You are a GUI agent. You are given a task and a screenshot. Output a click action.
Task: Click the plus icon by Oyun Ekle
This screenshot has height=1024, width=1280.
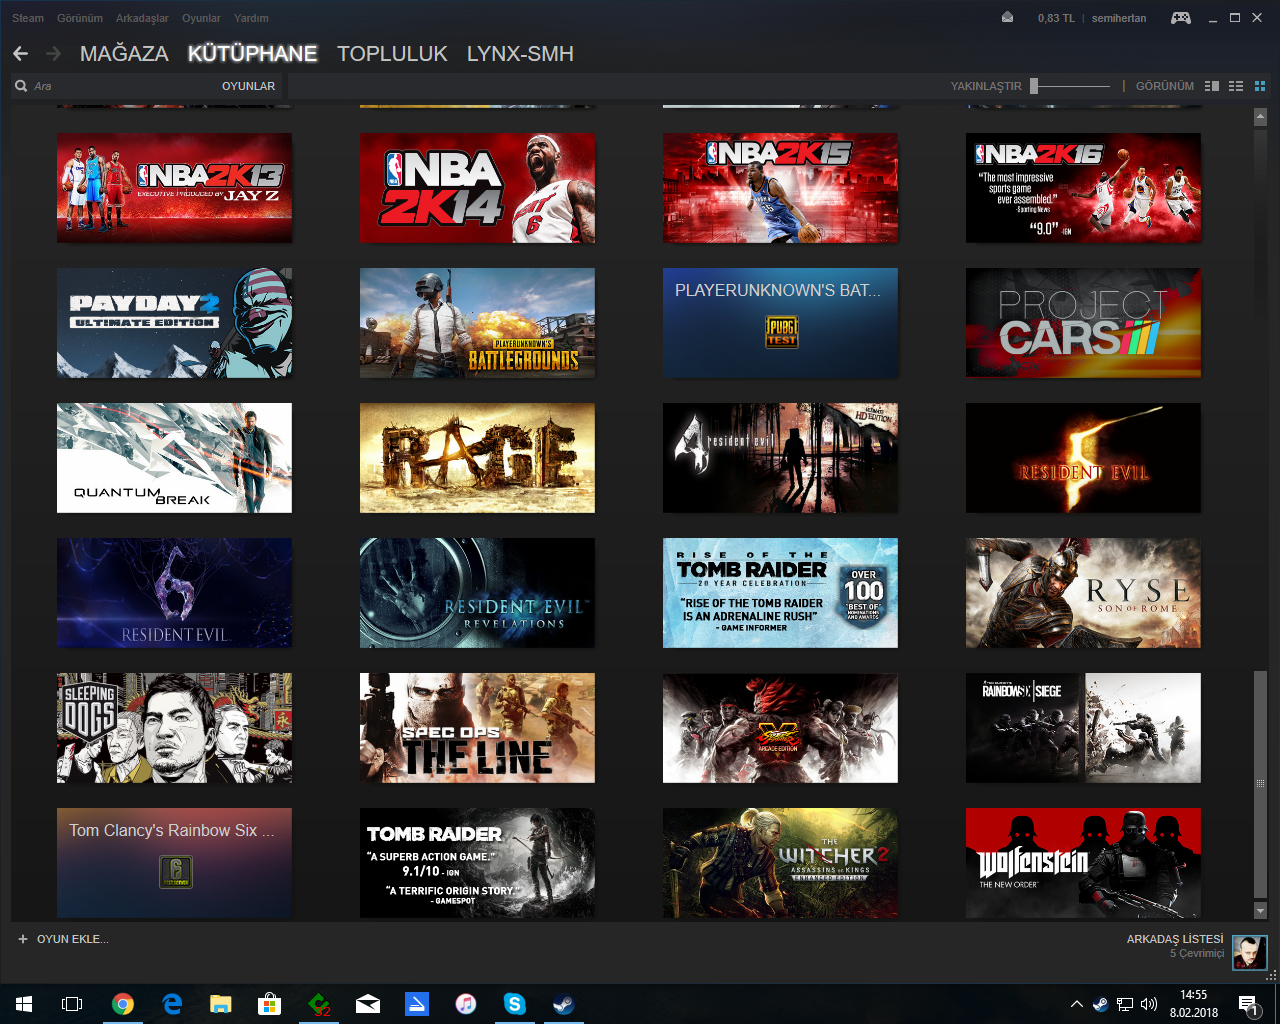pyautogui.click(x=23, y=939)
